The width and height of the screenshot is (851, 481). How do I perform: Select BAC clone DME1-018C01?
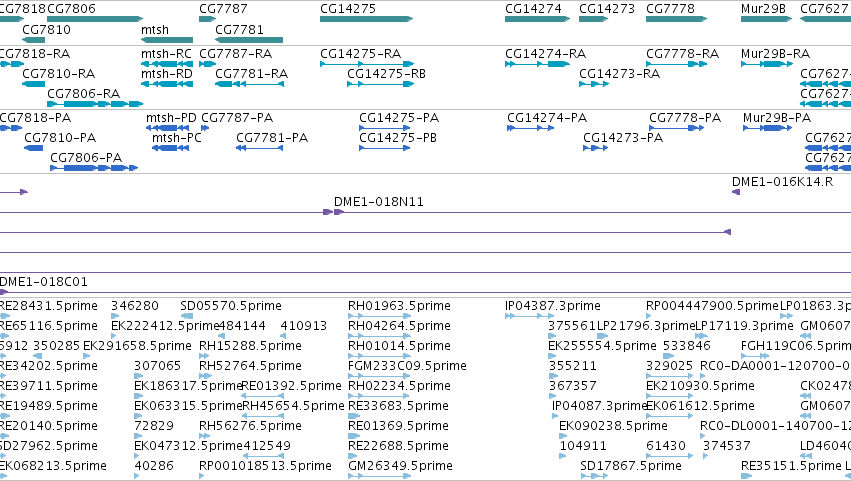[x=426, y=292]
